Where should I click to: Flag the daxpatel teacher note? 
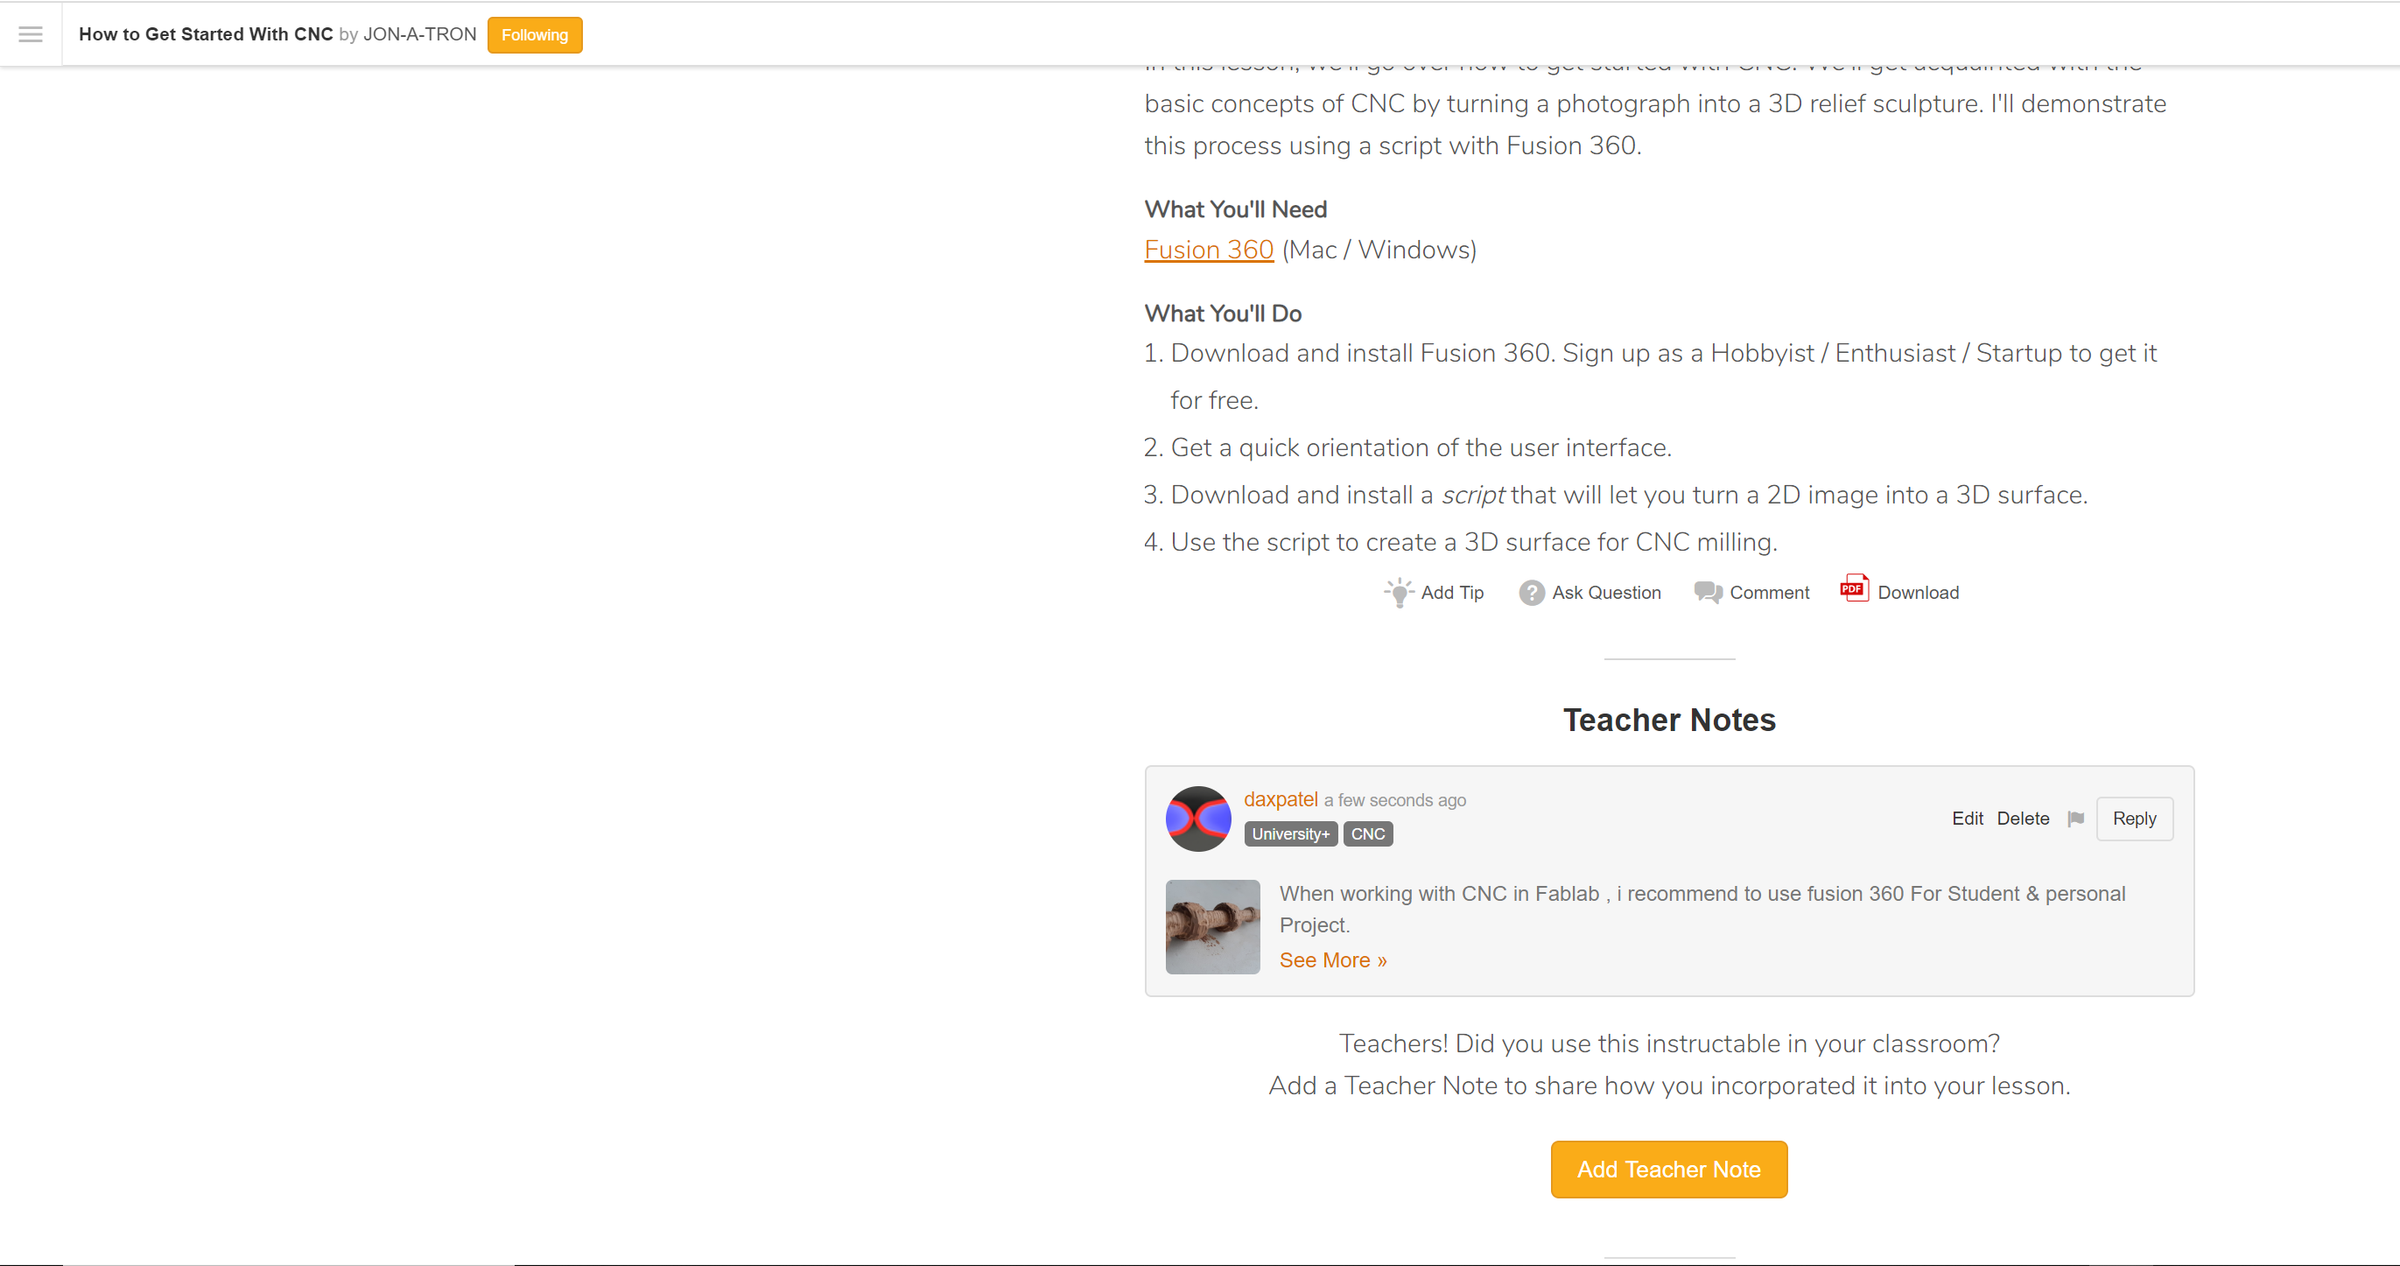tap(2076, 819)
